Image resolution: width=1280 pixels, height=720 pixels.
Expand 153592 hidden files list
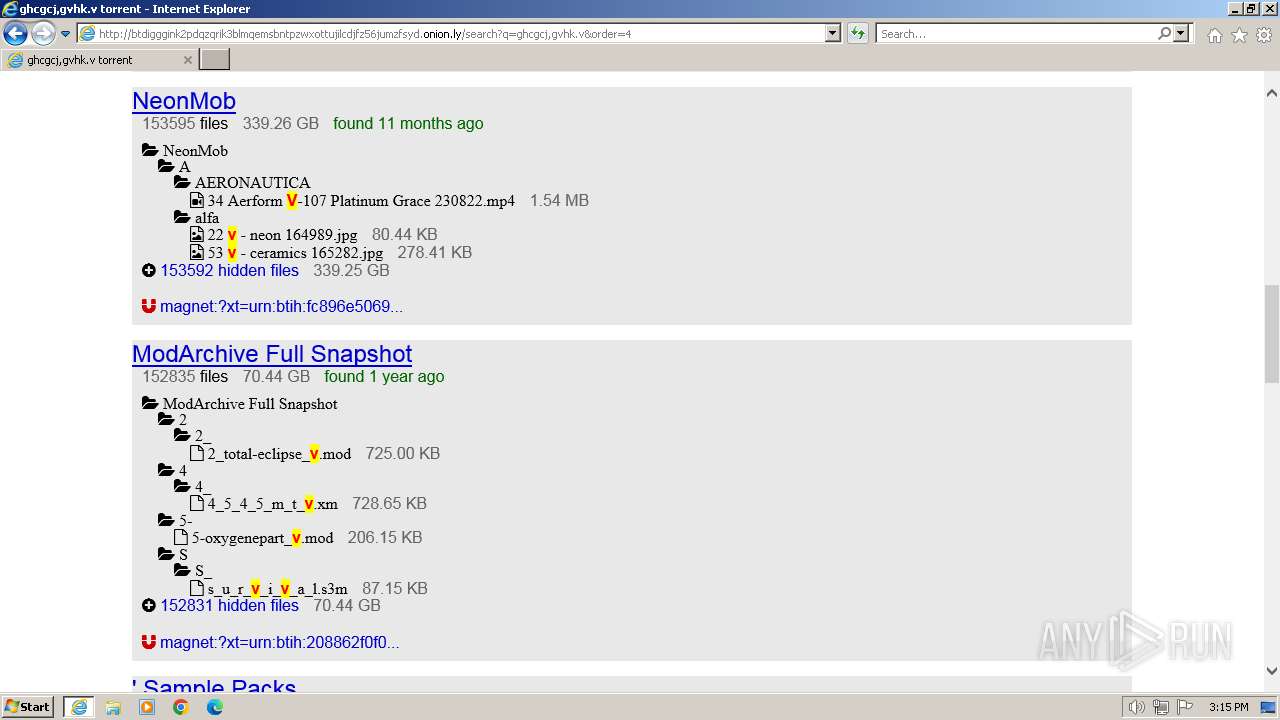(229, 270)
